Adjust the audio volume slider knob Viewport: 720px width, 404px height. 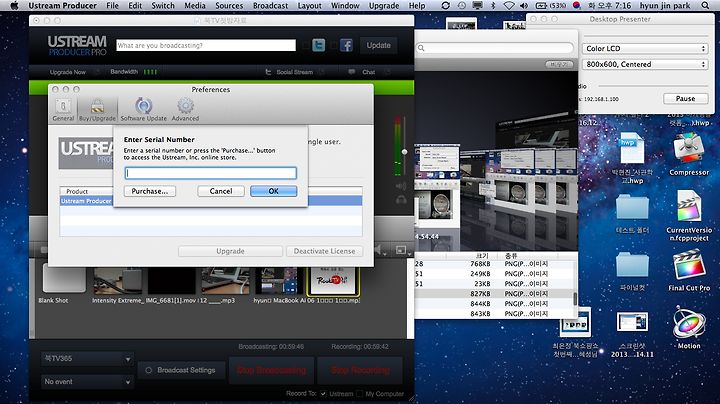(404, 152)
